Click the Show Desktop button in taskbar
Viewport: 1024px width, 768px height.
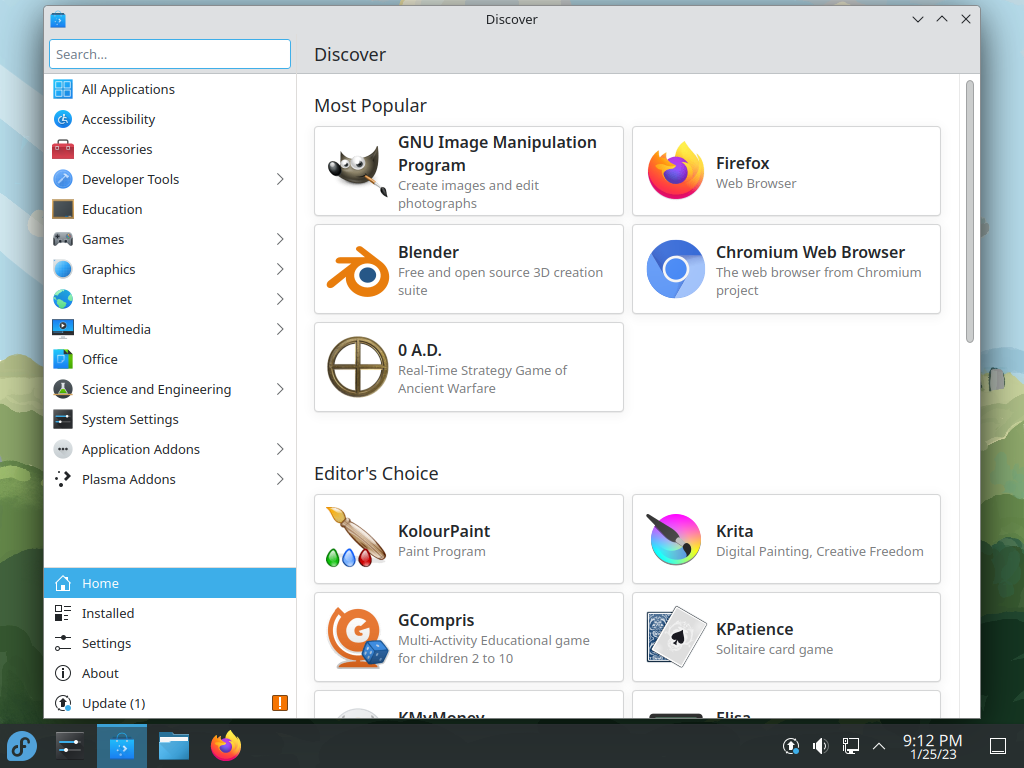pyautogui.click(x=998, y=746)
